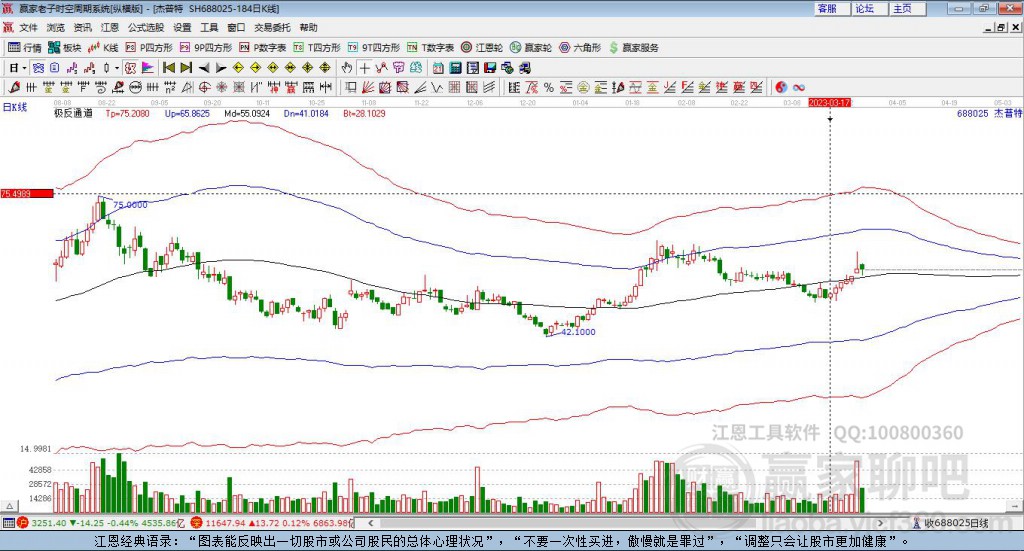Click the triangle angle tool icon
The height and width of the screenshot is (551, 1024).
point(187,87)
